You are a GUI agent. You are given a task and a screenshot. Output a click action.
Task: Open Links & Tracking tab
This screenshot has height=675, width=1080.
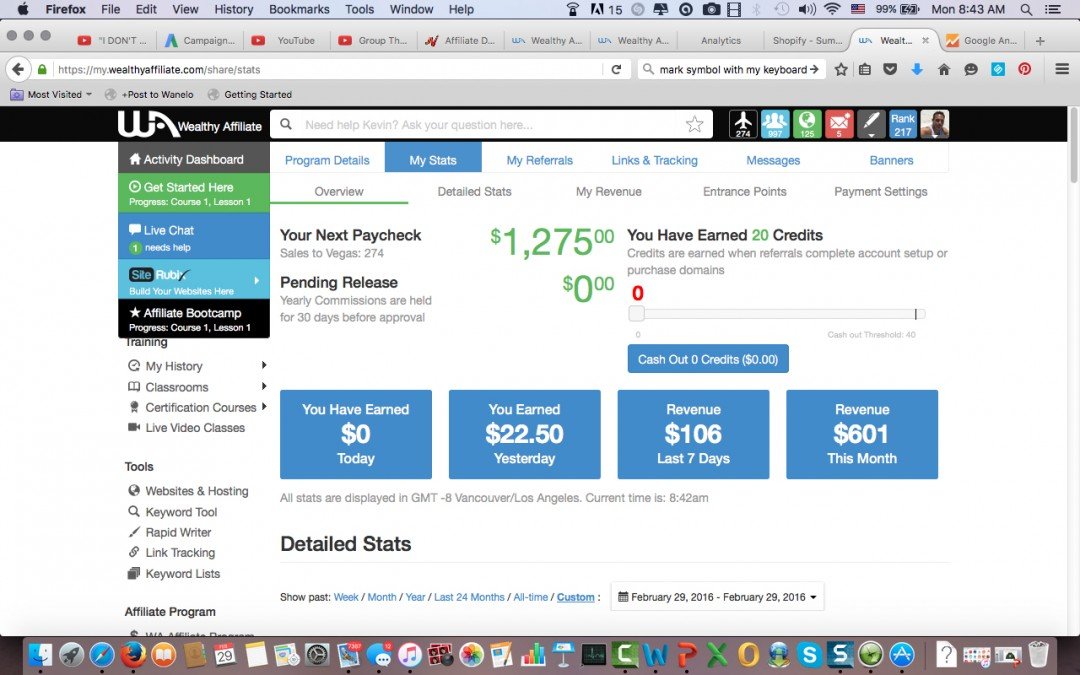tap(654, 160)
